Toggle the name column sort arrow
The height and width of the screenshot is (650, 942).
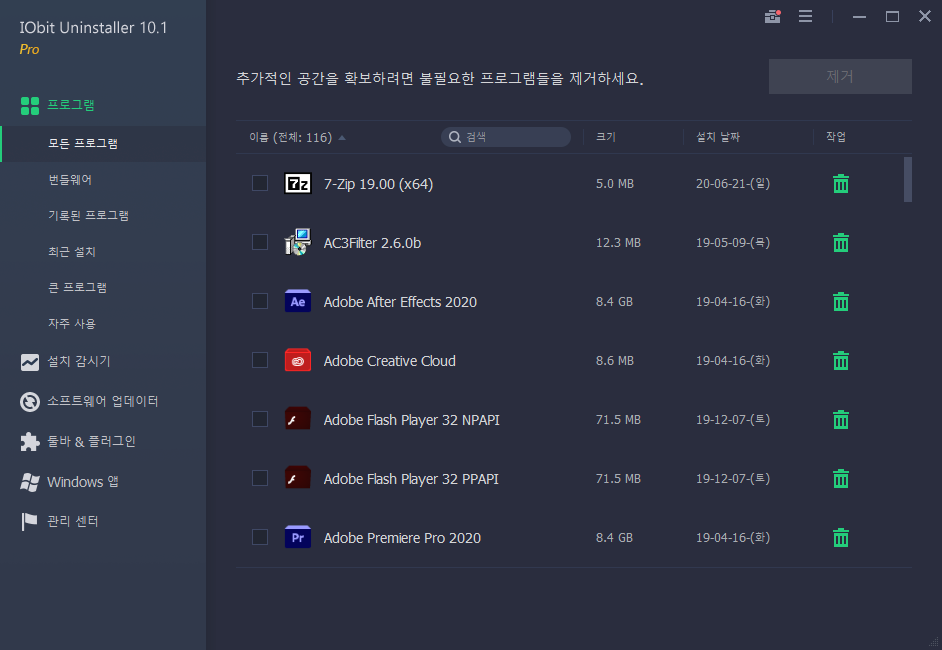pos(342,138)
